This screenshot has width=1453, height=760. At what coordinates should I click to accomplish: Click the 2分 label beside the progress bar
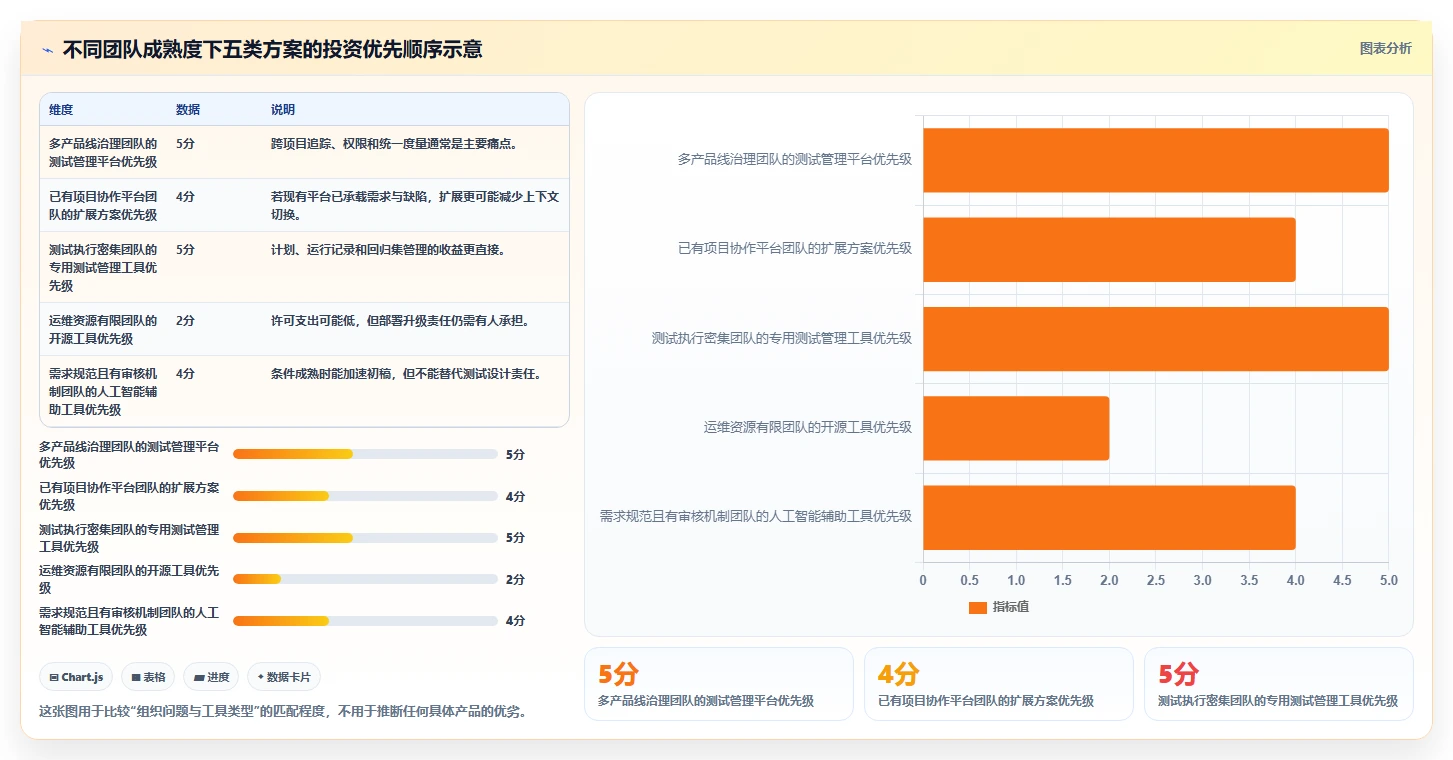pos(515,579)
